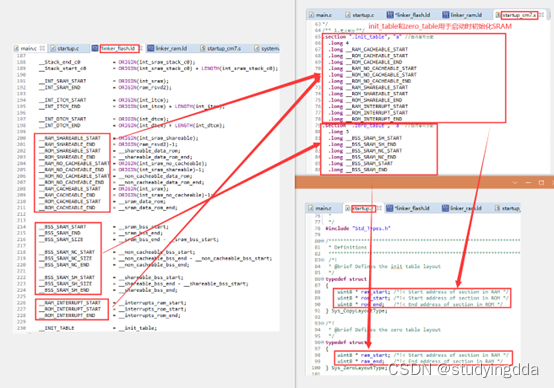The height and width of the screenshot is (388, 554).
Task: Maximize the orange title bar window
Action: [x=541, y=182]
